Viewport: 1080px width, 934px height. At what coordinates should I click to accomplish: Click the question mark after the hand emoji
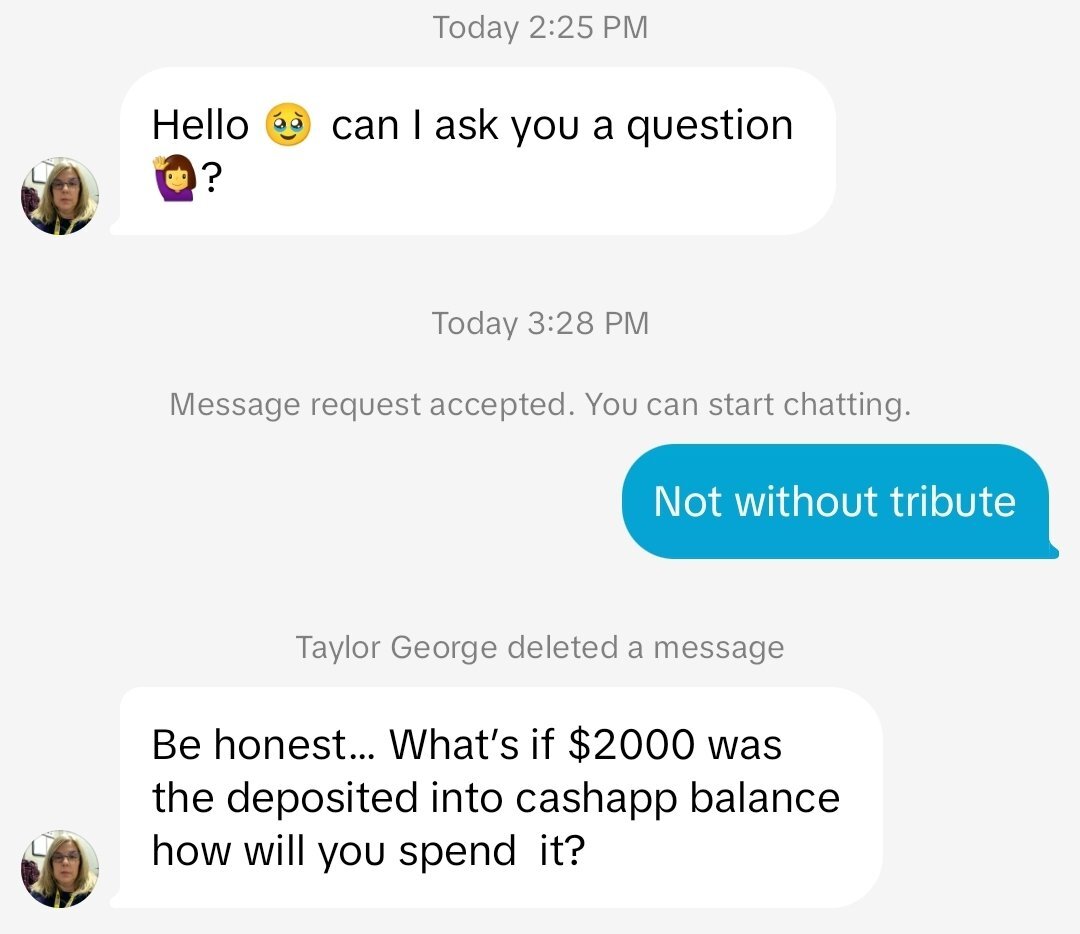212,178
